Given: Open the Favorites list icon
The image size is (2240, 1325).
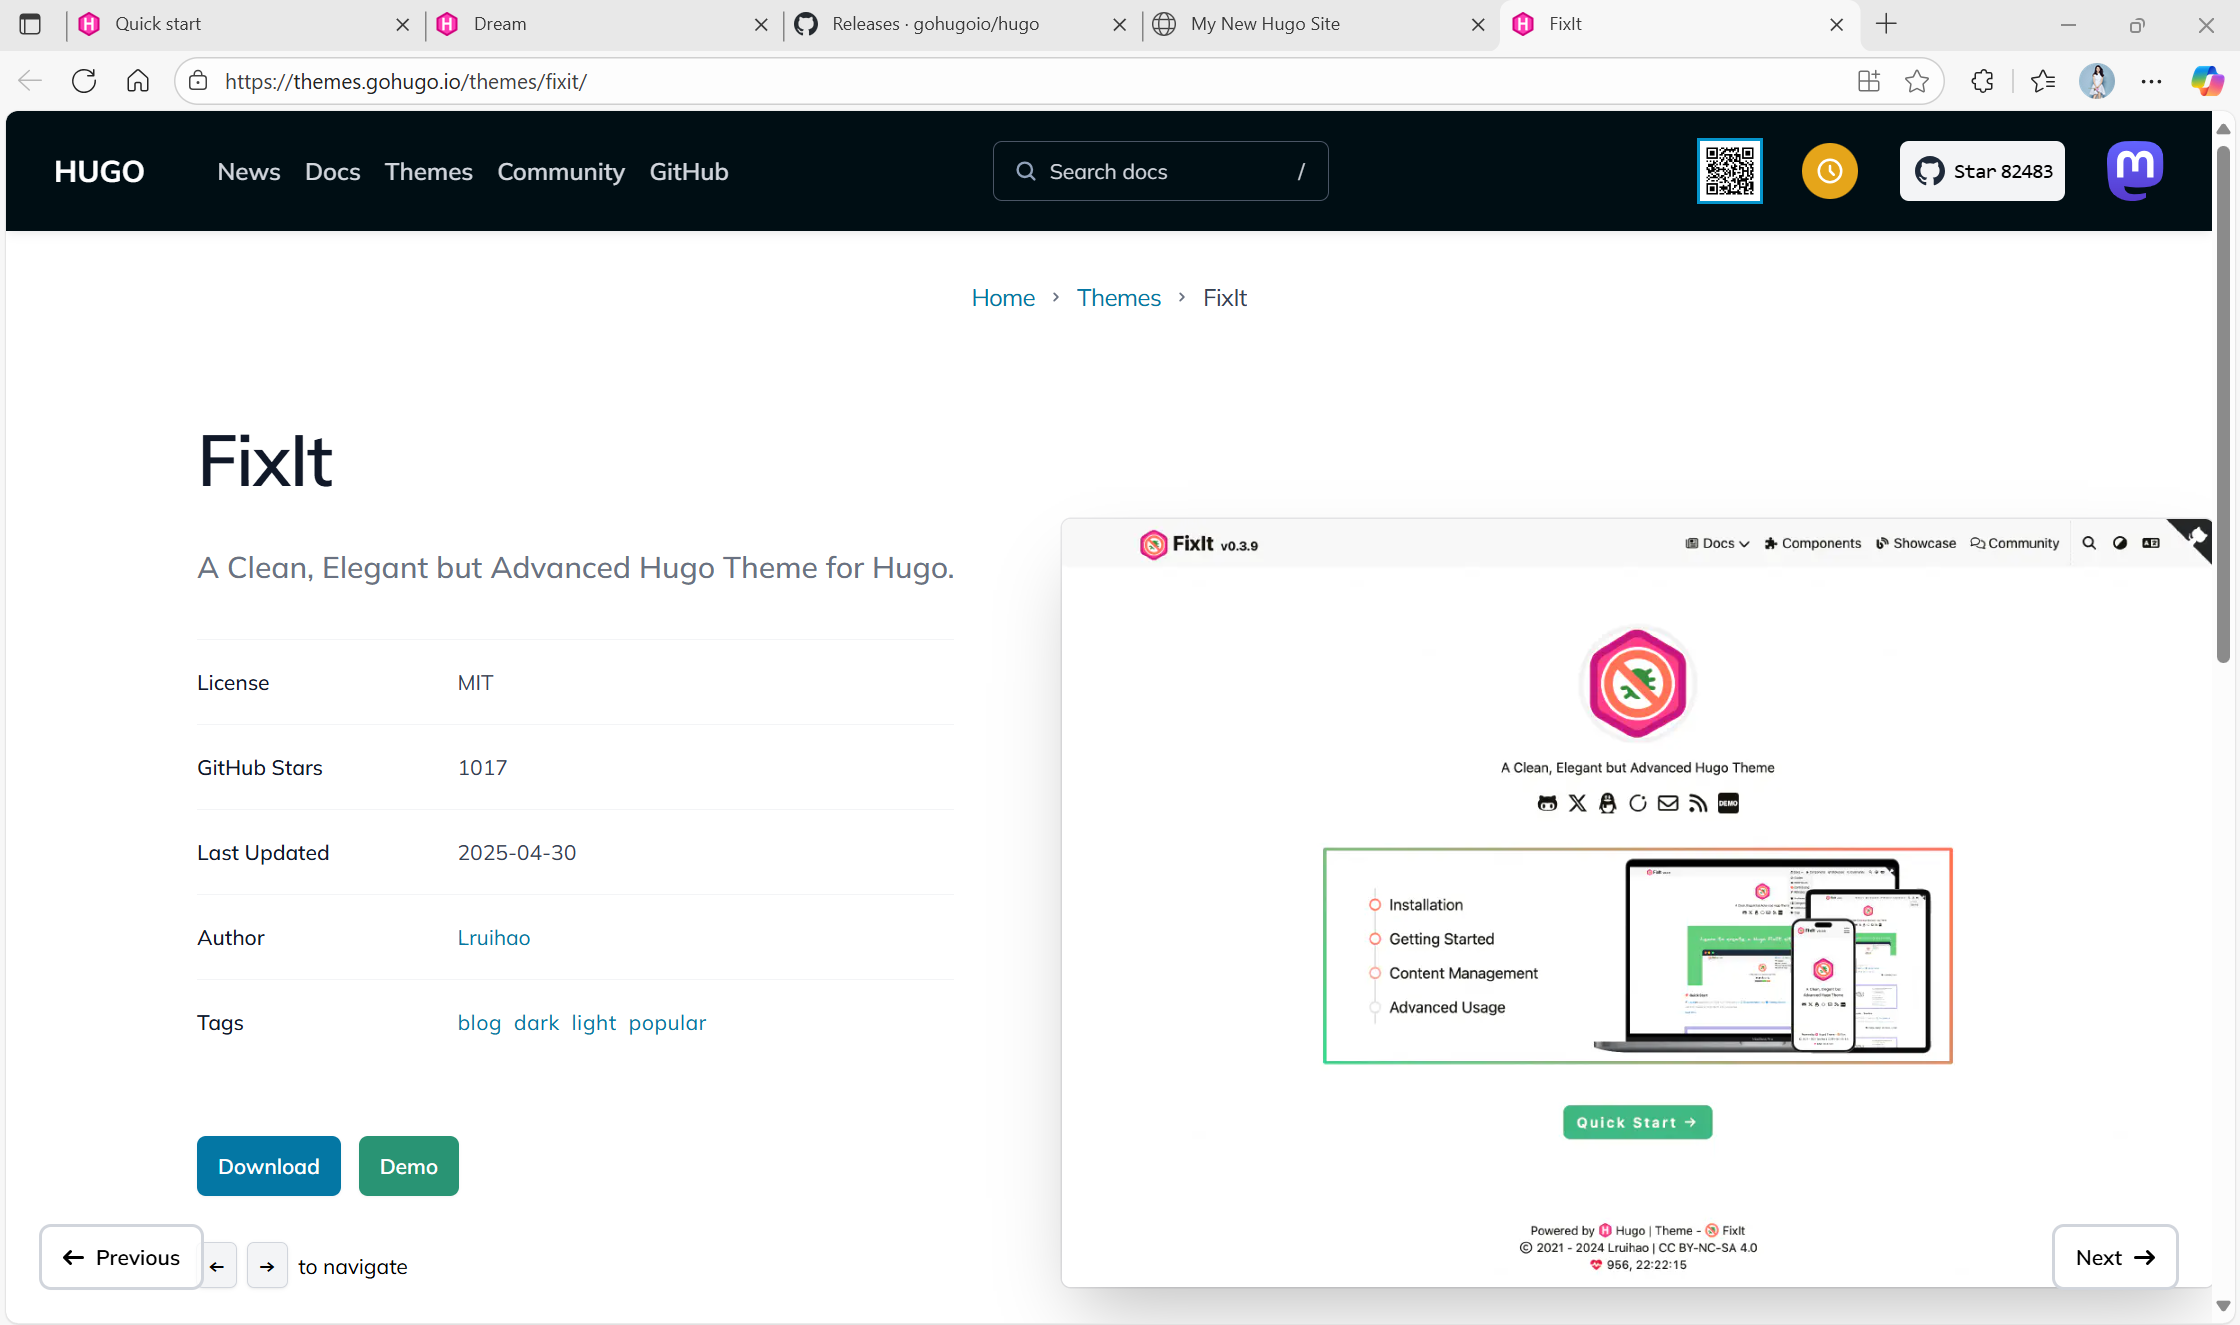Looking at the screenshot, I should pyautogui.click(x=2043, y=81).
